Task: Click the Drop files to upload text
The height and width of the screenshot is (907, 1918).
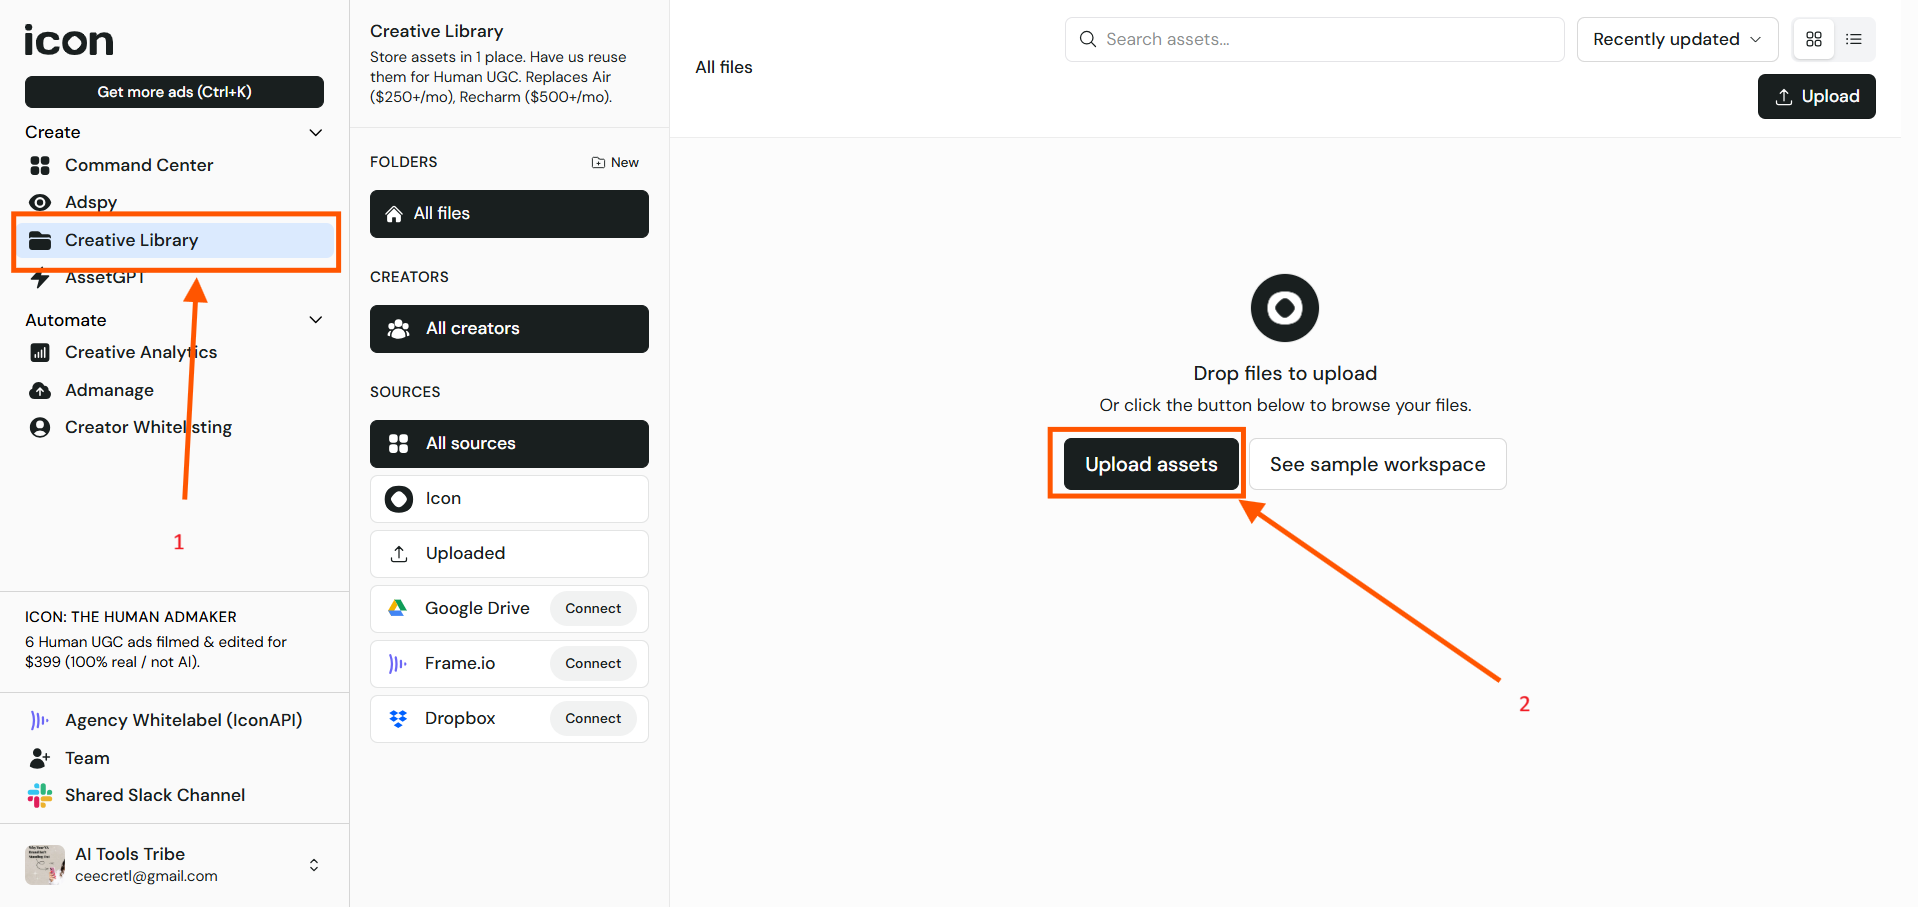Action: (1285, 373)
